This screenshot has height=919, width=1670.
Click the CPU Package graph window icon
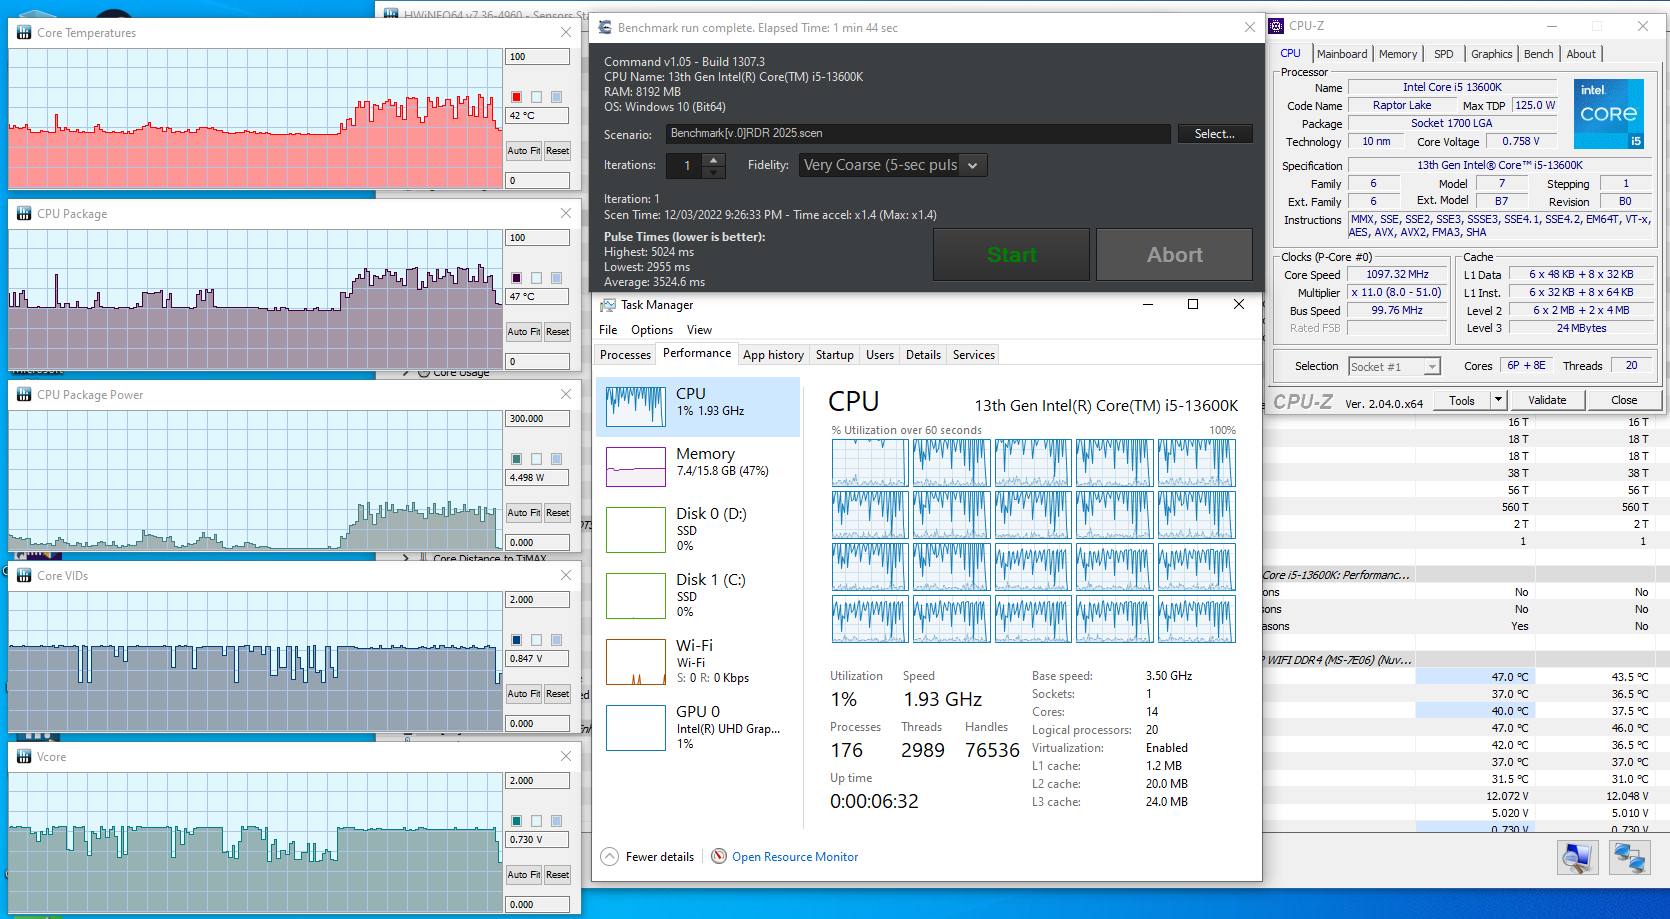[x=24, y=214]
